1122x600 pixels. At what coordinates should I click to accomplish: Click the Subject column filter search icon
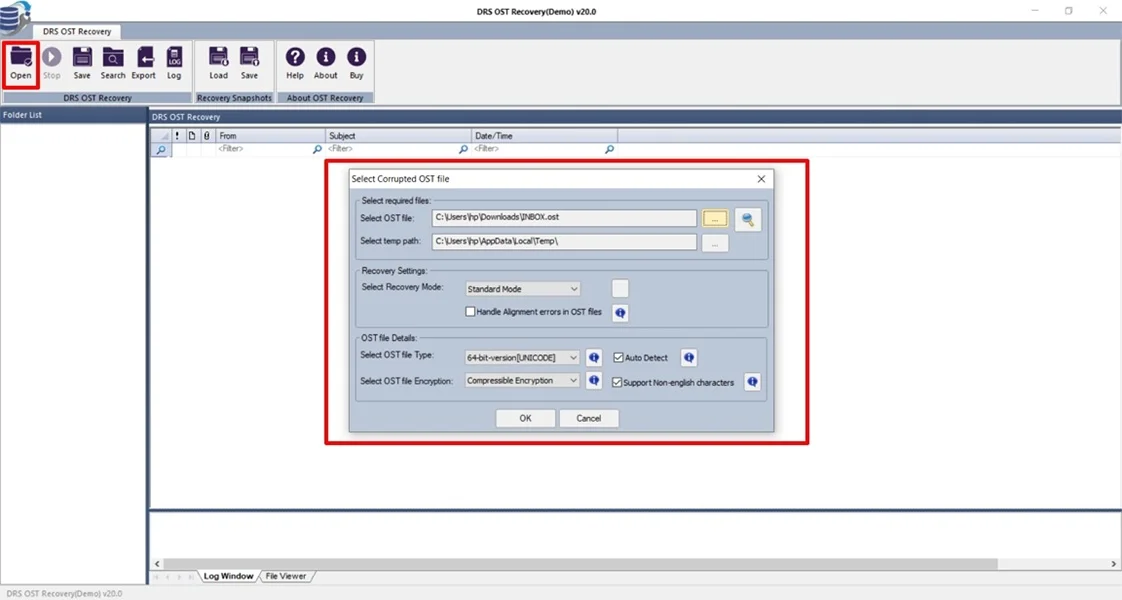point(463,149)
